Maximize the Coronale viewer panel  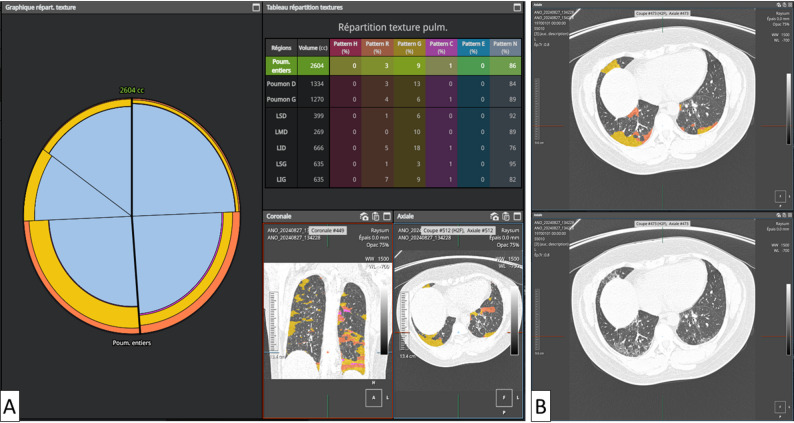386,216
